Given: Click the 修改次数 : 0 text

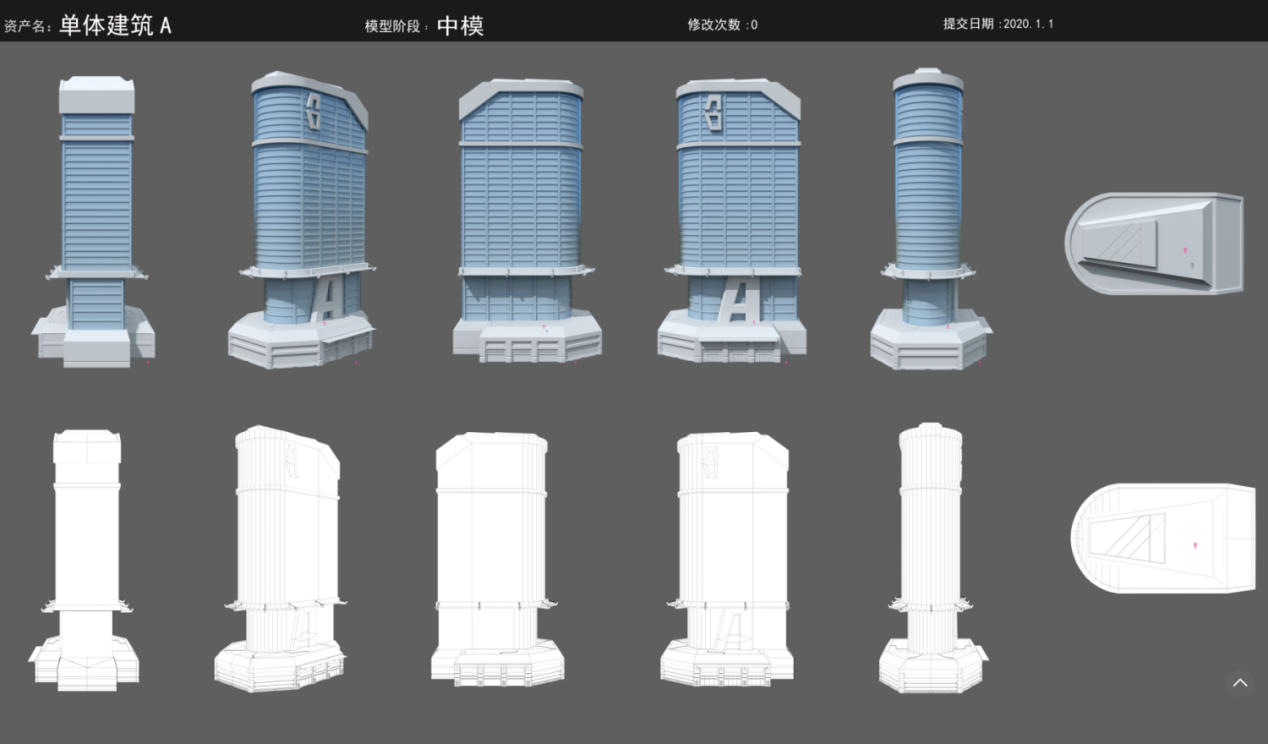Looking at the screenshot, I should pos(722,24).
